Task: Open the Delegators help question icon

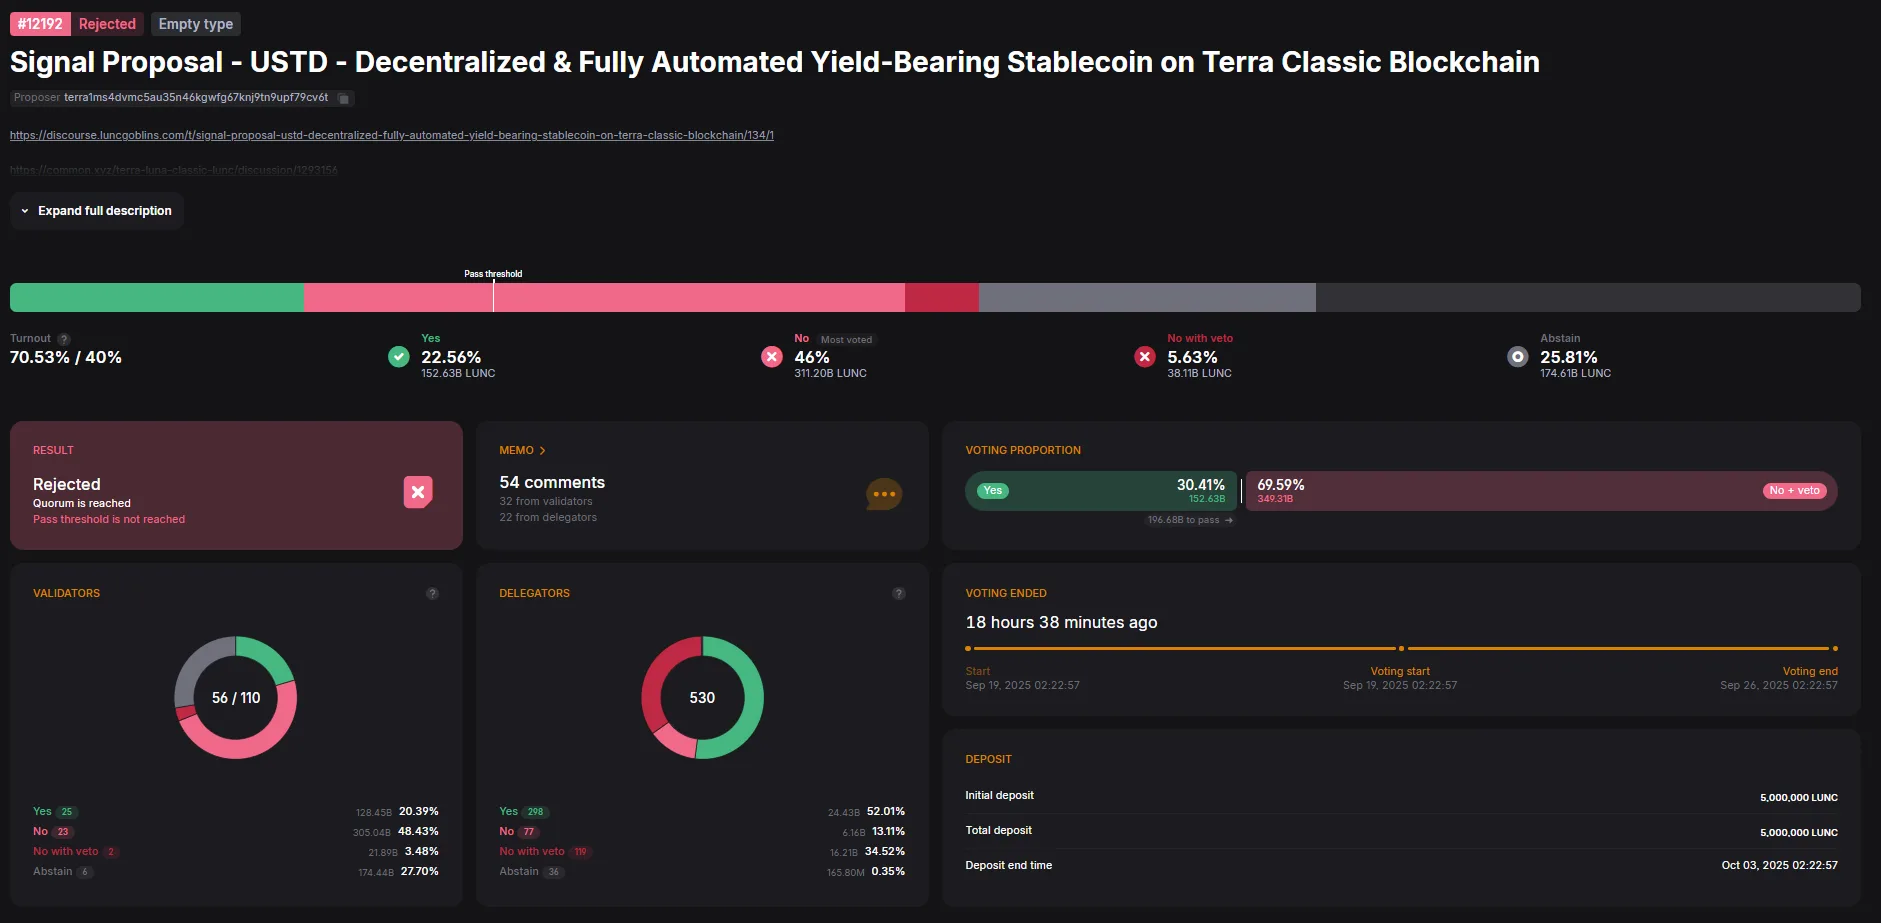Action: tap(898, 593)
